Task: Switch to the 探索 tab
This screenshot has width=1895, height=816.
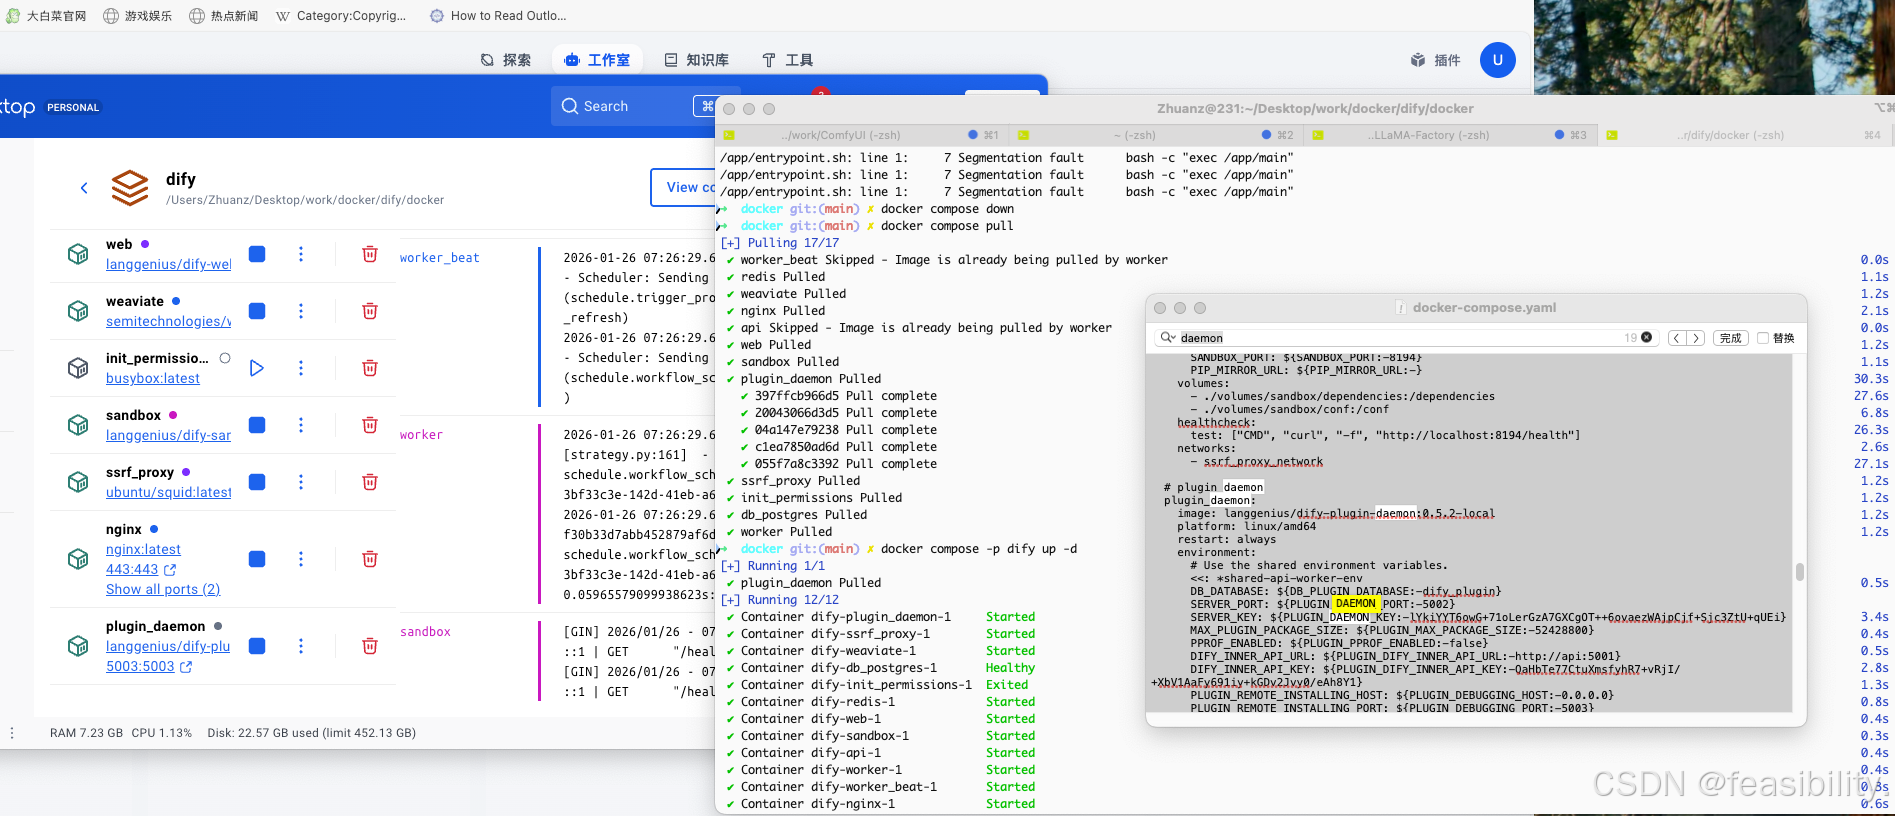Action: point(505,60)
